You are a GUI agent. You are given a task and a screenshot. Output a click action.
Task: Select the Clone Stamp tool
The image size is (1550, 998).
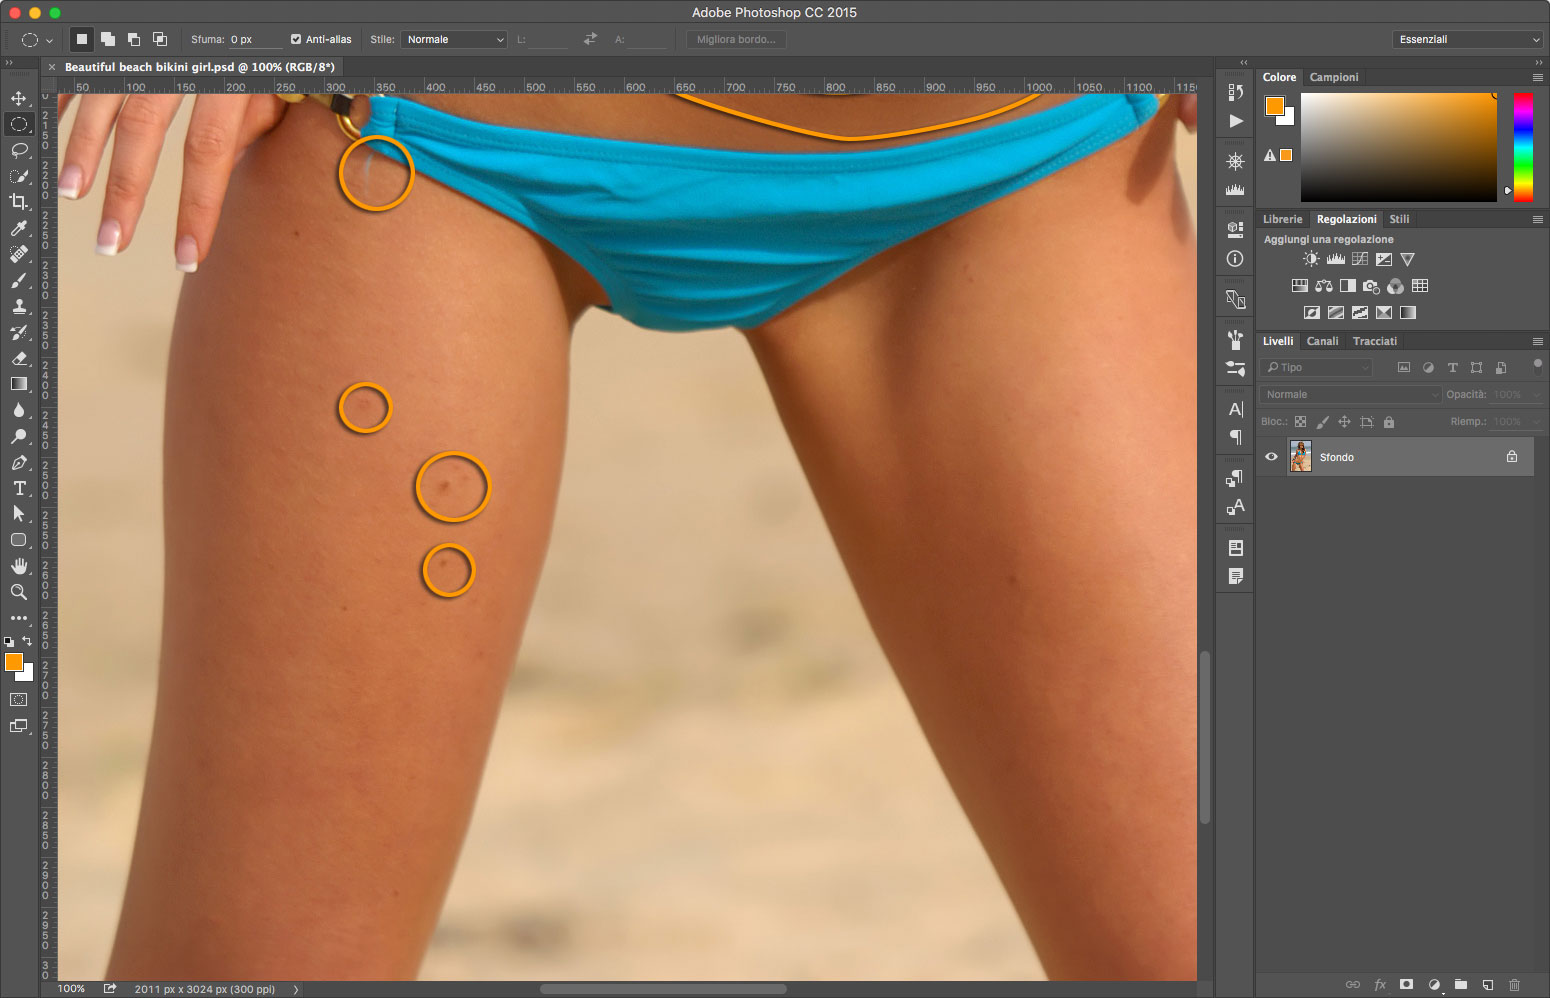coord(19,306)
